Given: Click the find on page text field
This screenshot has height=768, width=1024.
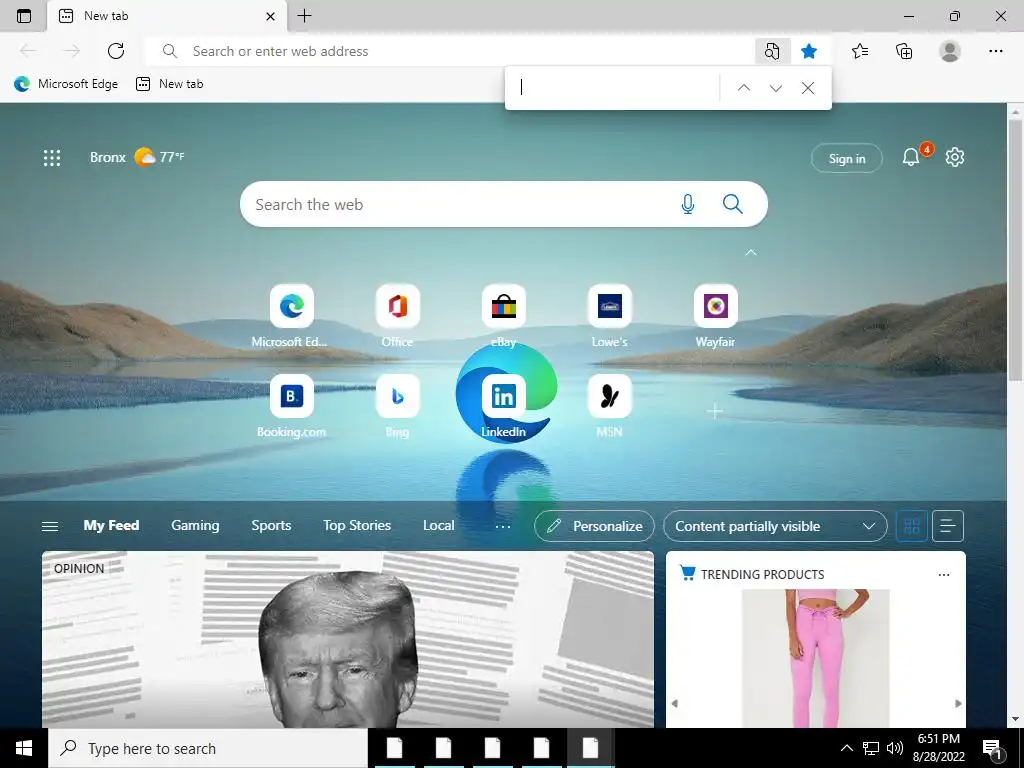Looking at the screenshot, I should [615, 88].
